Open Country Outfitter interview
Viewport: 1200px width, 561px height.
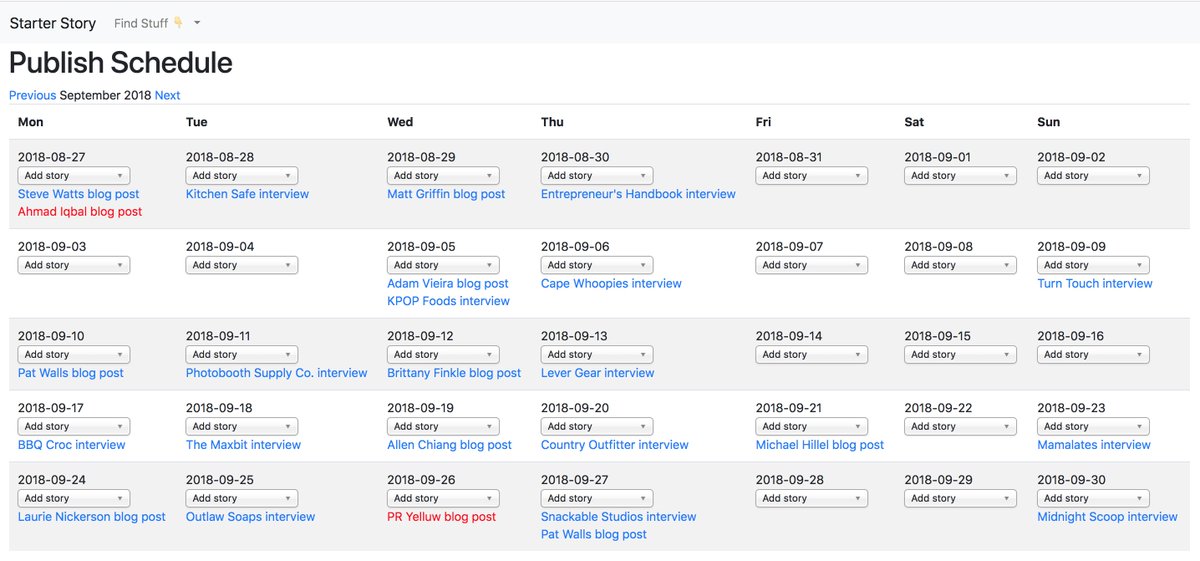615,445
